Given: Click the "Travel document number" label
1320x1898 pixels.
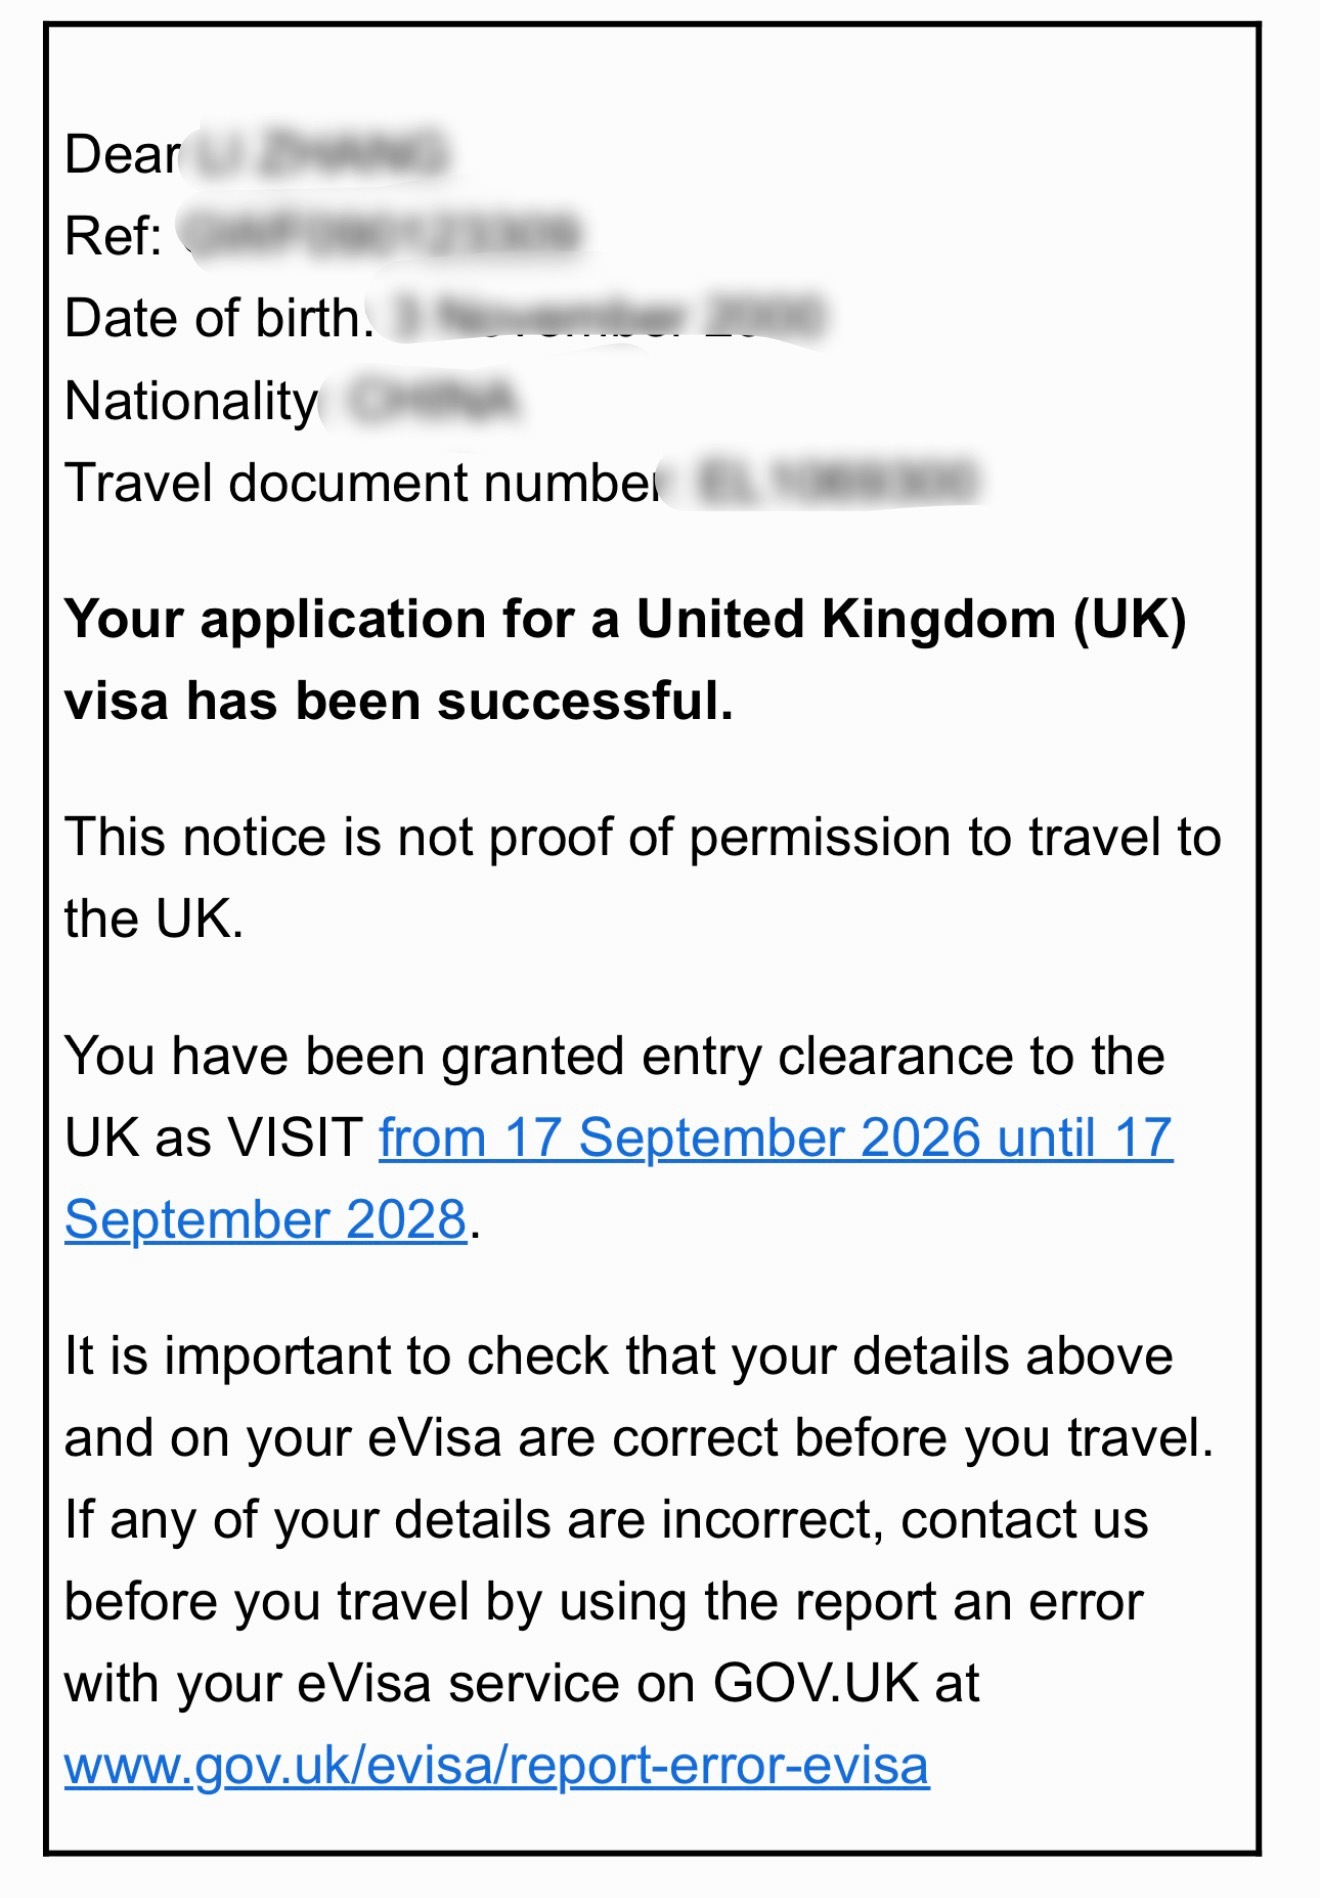Looking at the screenshot, I should coord(362,483).
